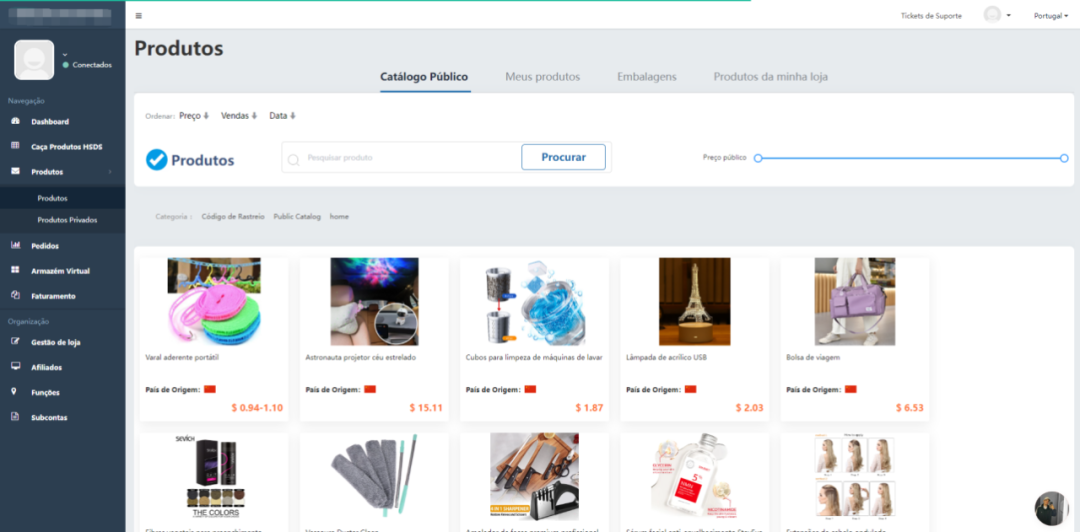The height and width of the screenshot is (532, 1080).
Task: Click the Afiliados monitor icon
Action: pyautogui.click(x=15, y=367)
